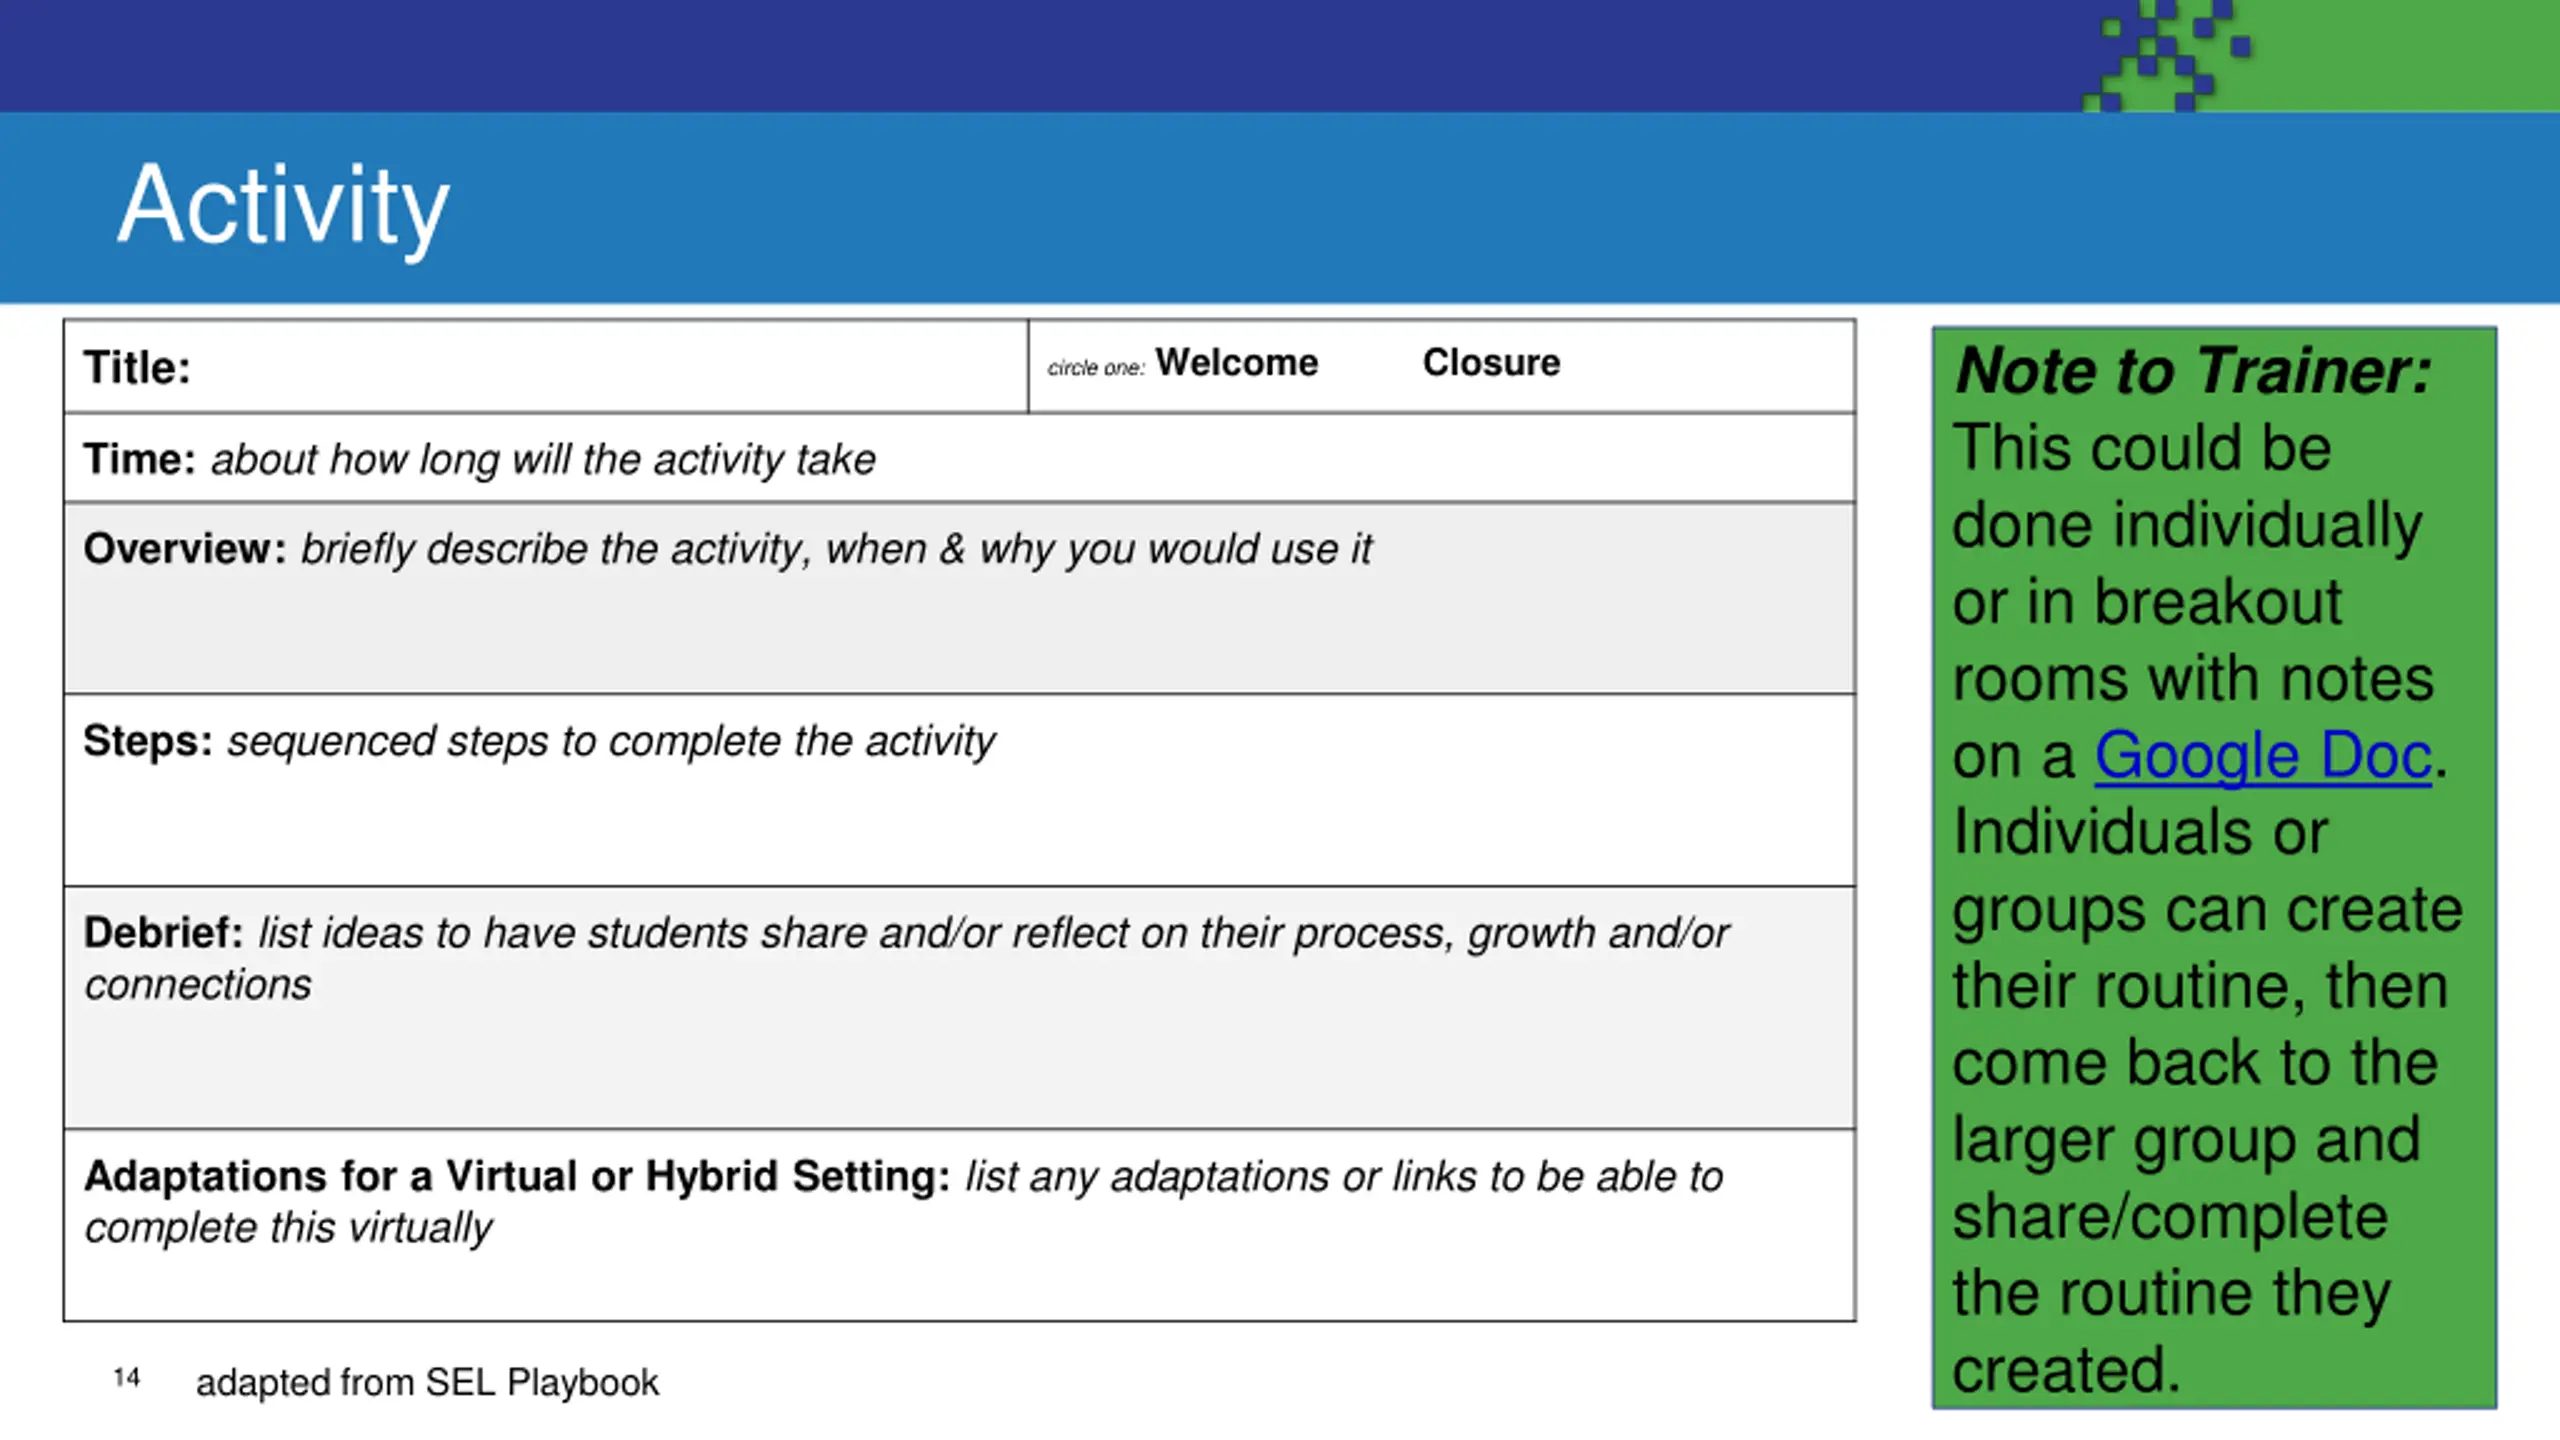Click the Activity slide heading
This screenshot has height=1440, width=2560.
pyautogui.click(x=283, y=206)
